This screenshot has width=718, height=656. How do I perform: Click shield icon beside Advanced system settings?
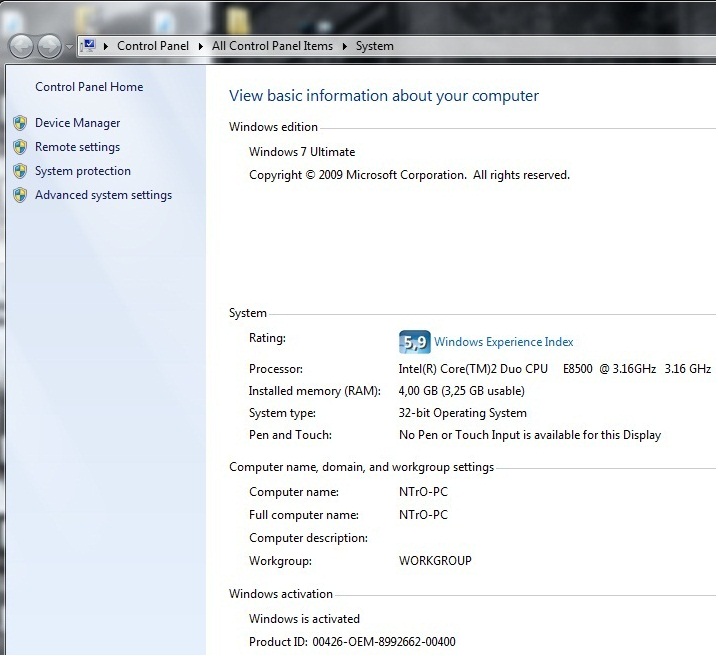20,195
